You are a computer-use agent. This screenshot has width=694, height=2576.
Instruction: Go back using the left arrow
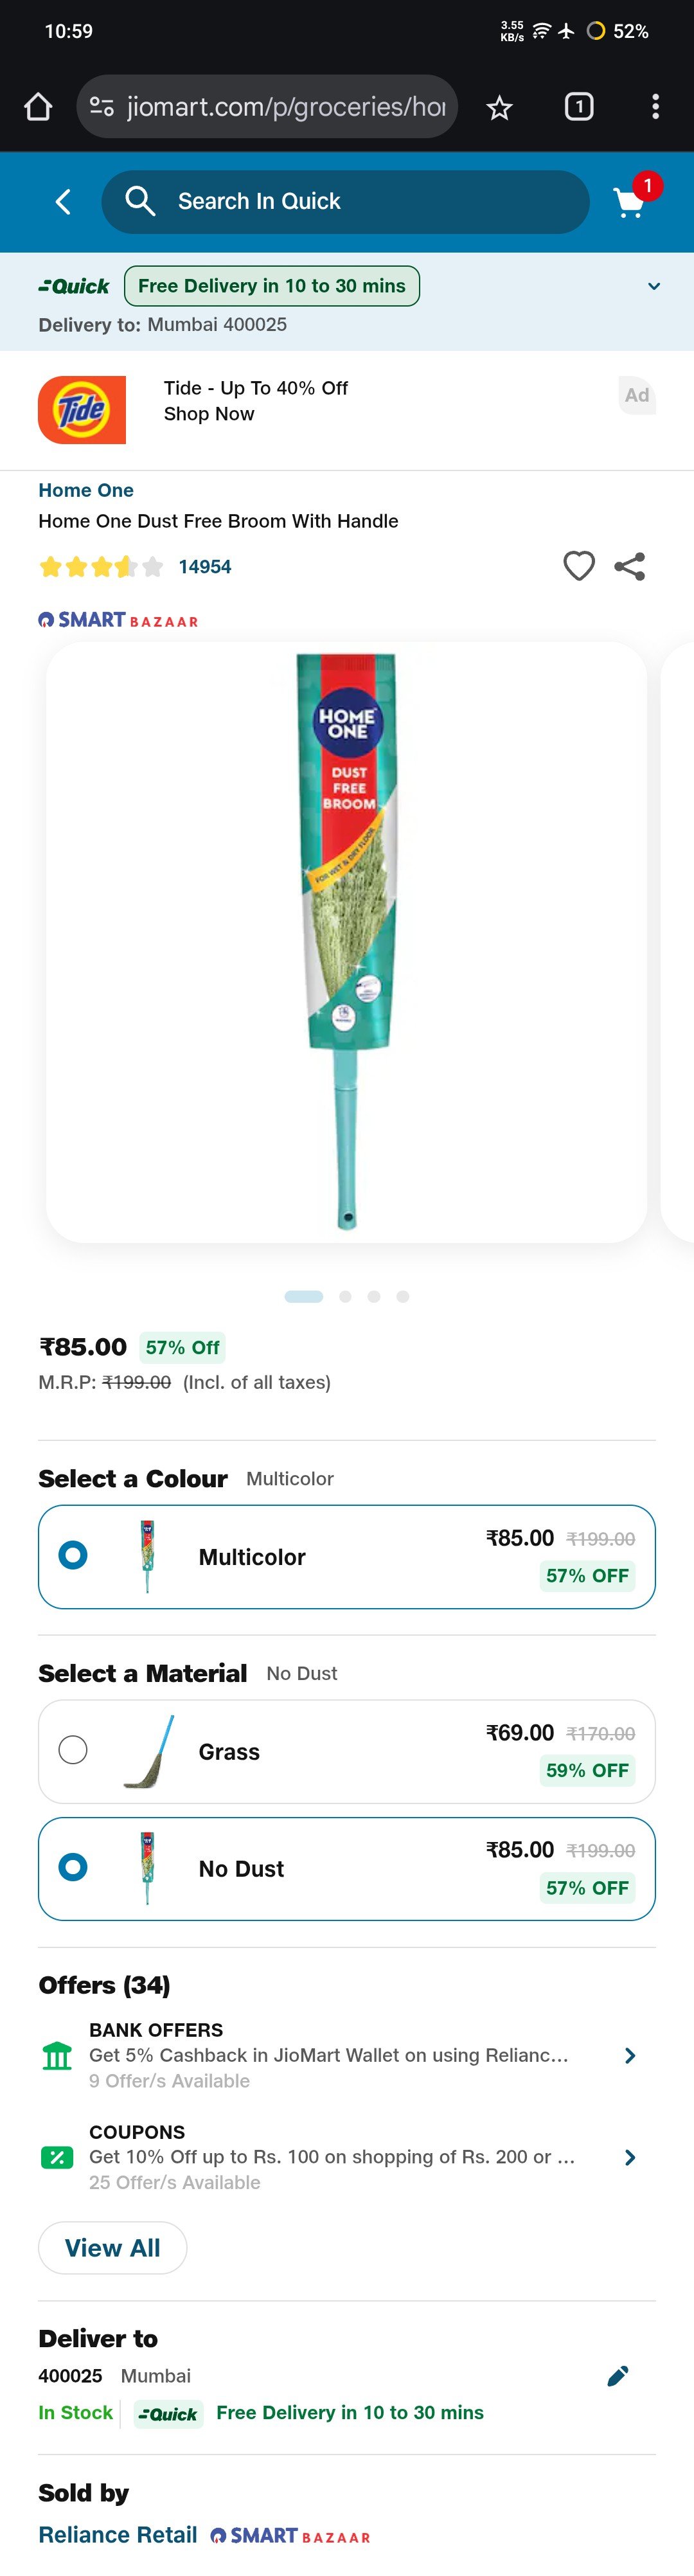(x=62, y=202)
